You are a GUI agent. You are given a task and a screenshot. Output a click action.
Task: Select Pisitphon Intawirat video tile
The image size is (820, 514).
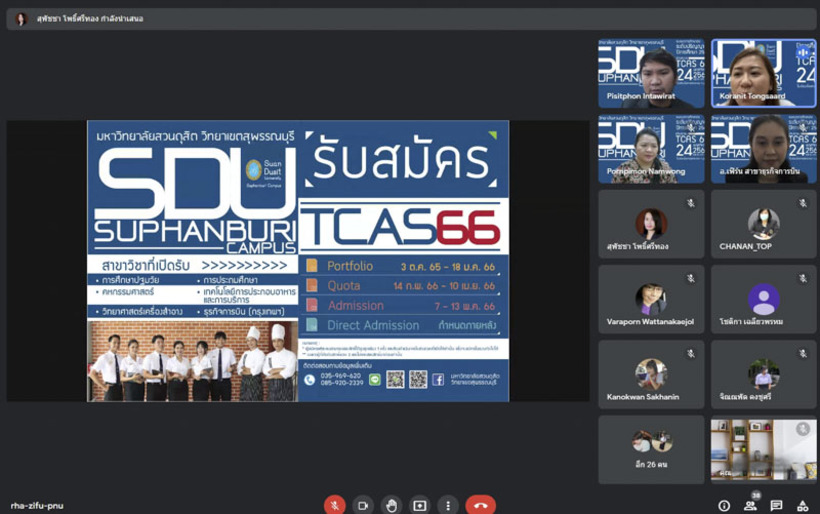[x=651, y=73]
